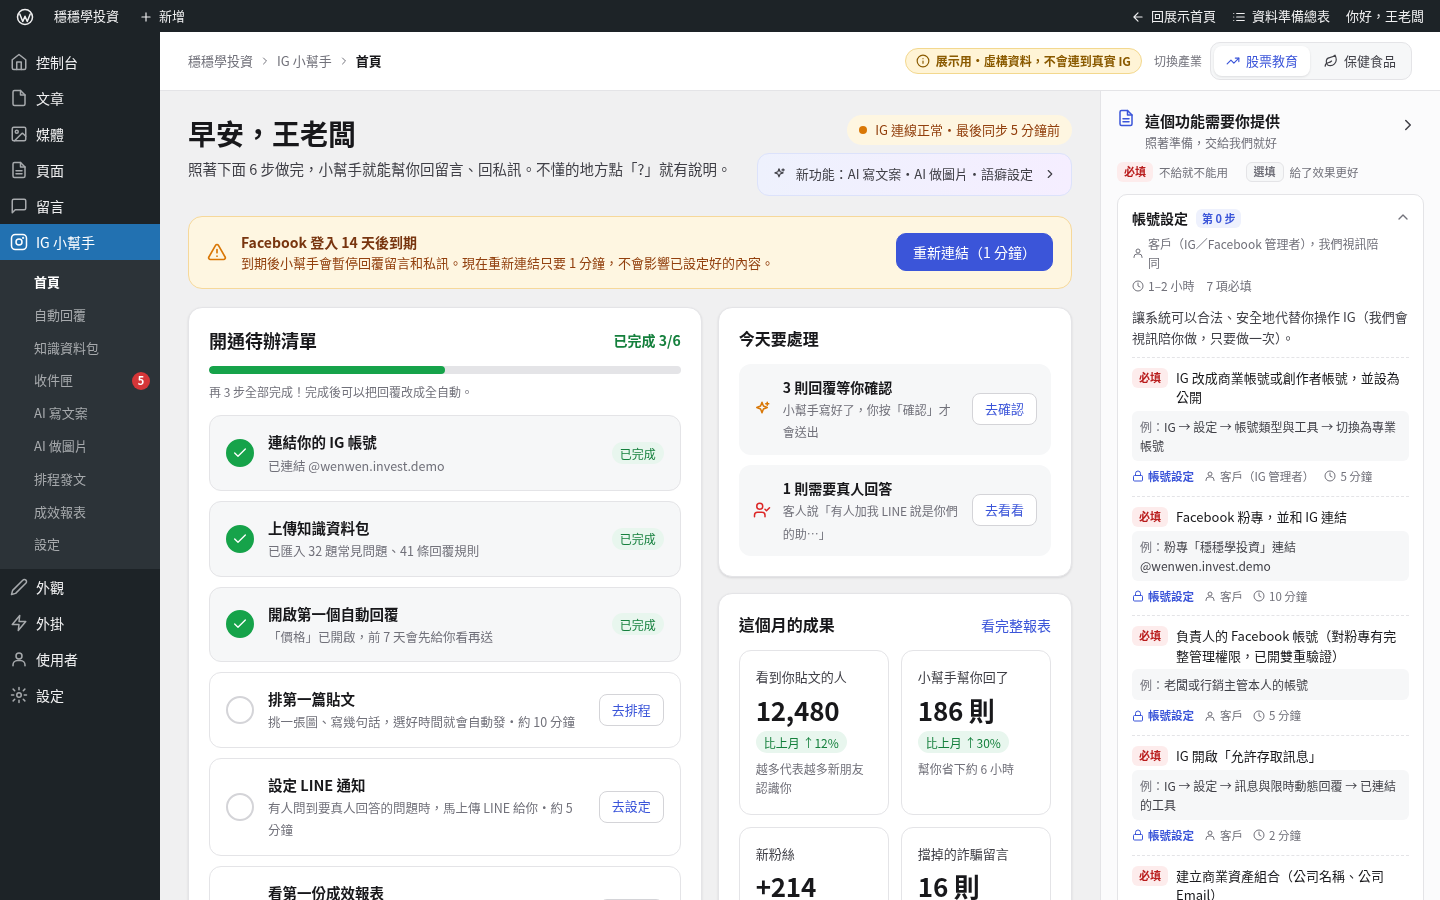The height and width of the screenshot is (900, 1440).
Task: Click the info icon in 展示用 notice
Action: click(923, 61)
